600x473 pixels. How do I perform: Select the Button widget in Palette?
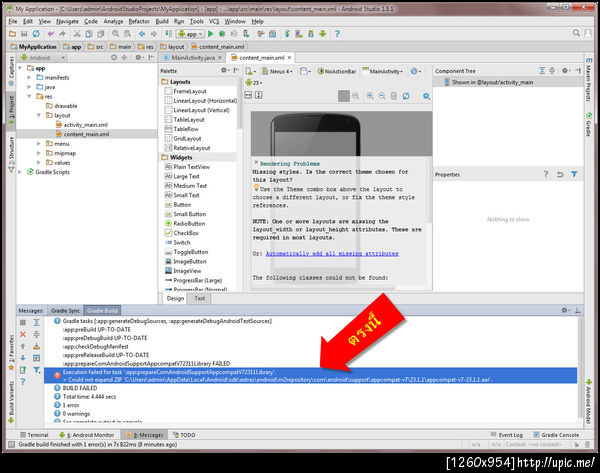tap(178, 205)
